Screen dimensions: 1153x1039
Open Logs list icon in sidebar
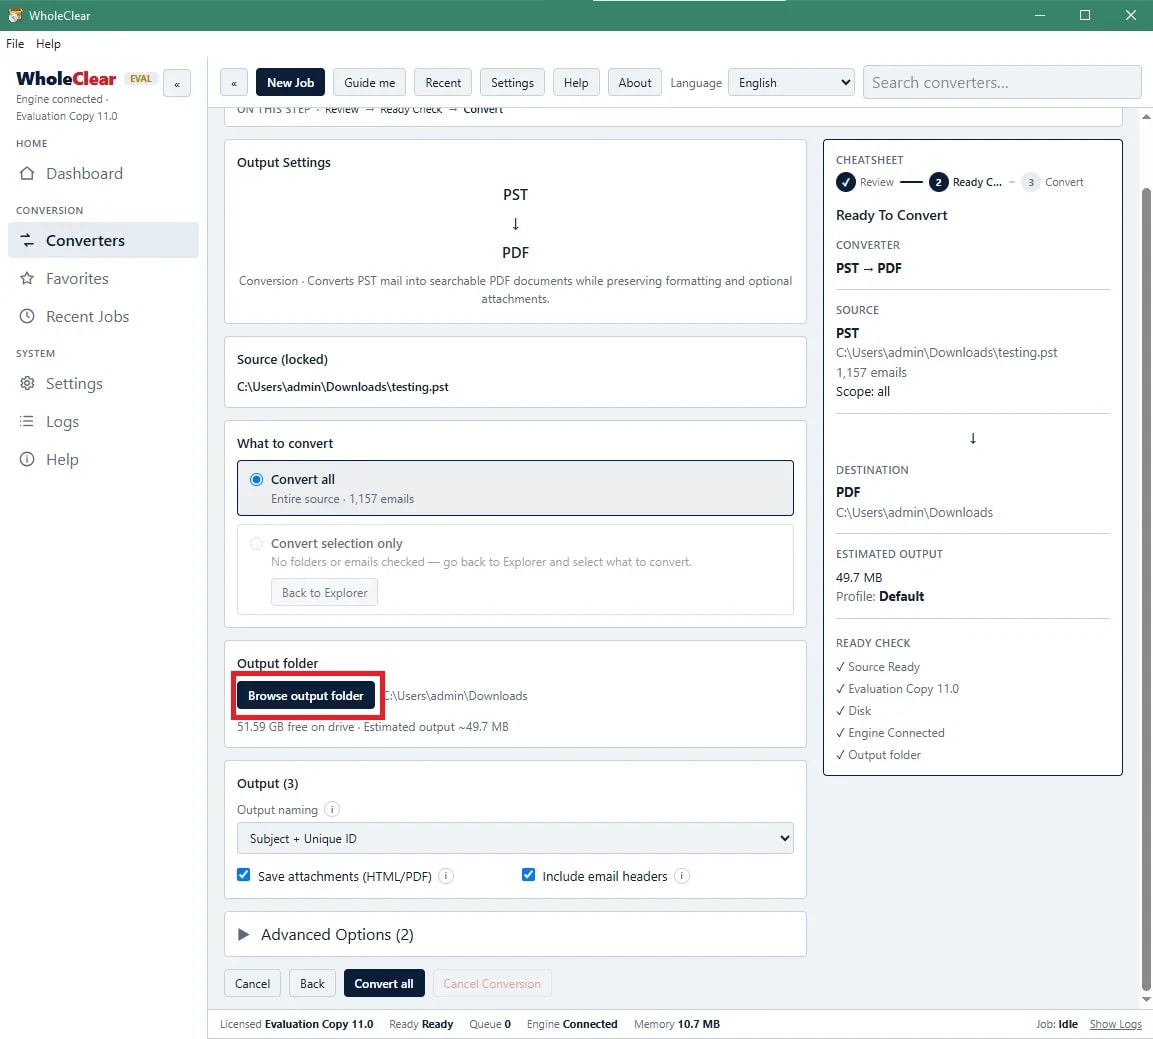(x=27, y=421)
